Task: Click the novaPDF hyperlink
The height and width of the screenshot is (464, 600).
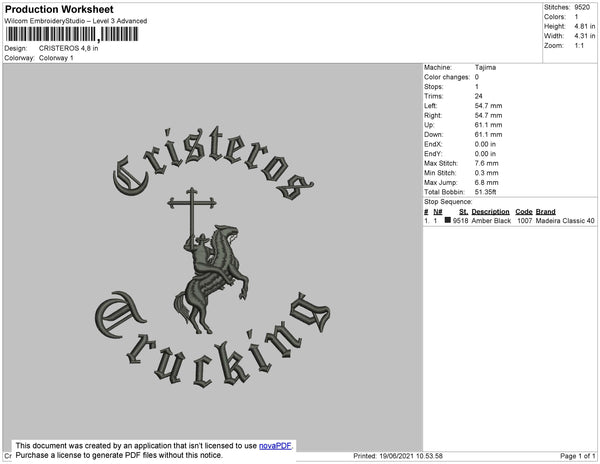Action: [275, 446]
